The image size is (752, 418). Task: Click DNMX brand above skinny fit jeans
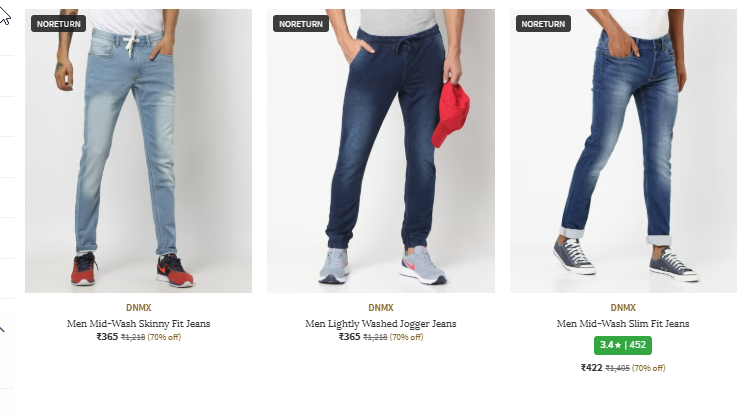point(139,308)
